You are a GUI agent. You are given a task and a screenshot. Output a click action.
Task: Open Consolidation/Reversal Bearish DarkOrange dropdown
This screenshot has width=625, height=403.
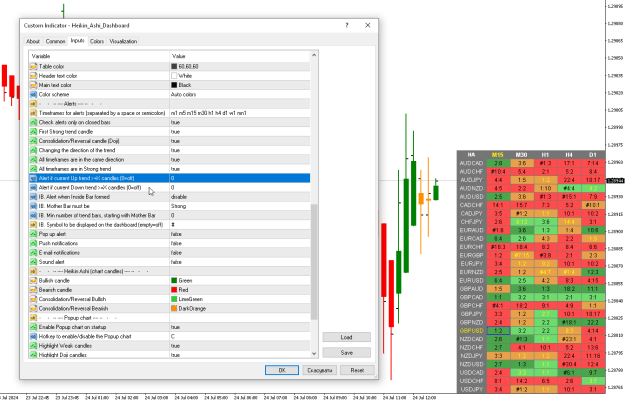[240, 309]
